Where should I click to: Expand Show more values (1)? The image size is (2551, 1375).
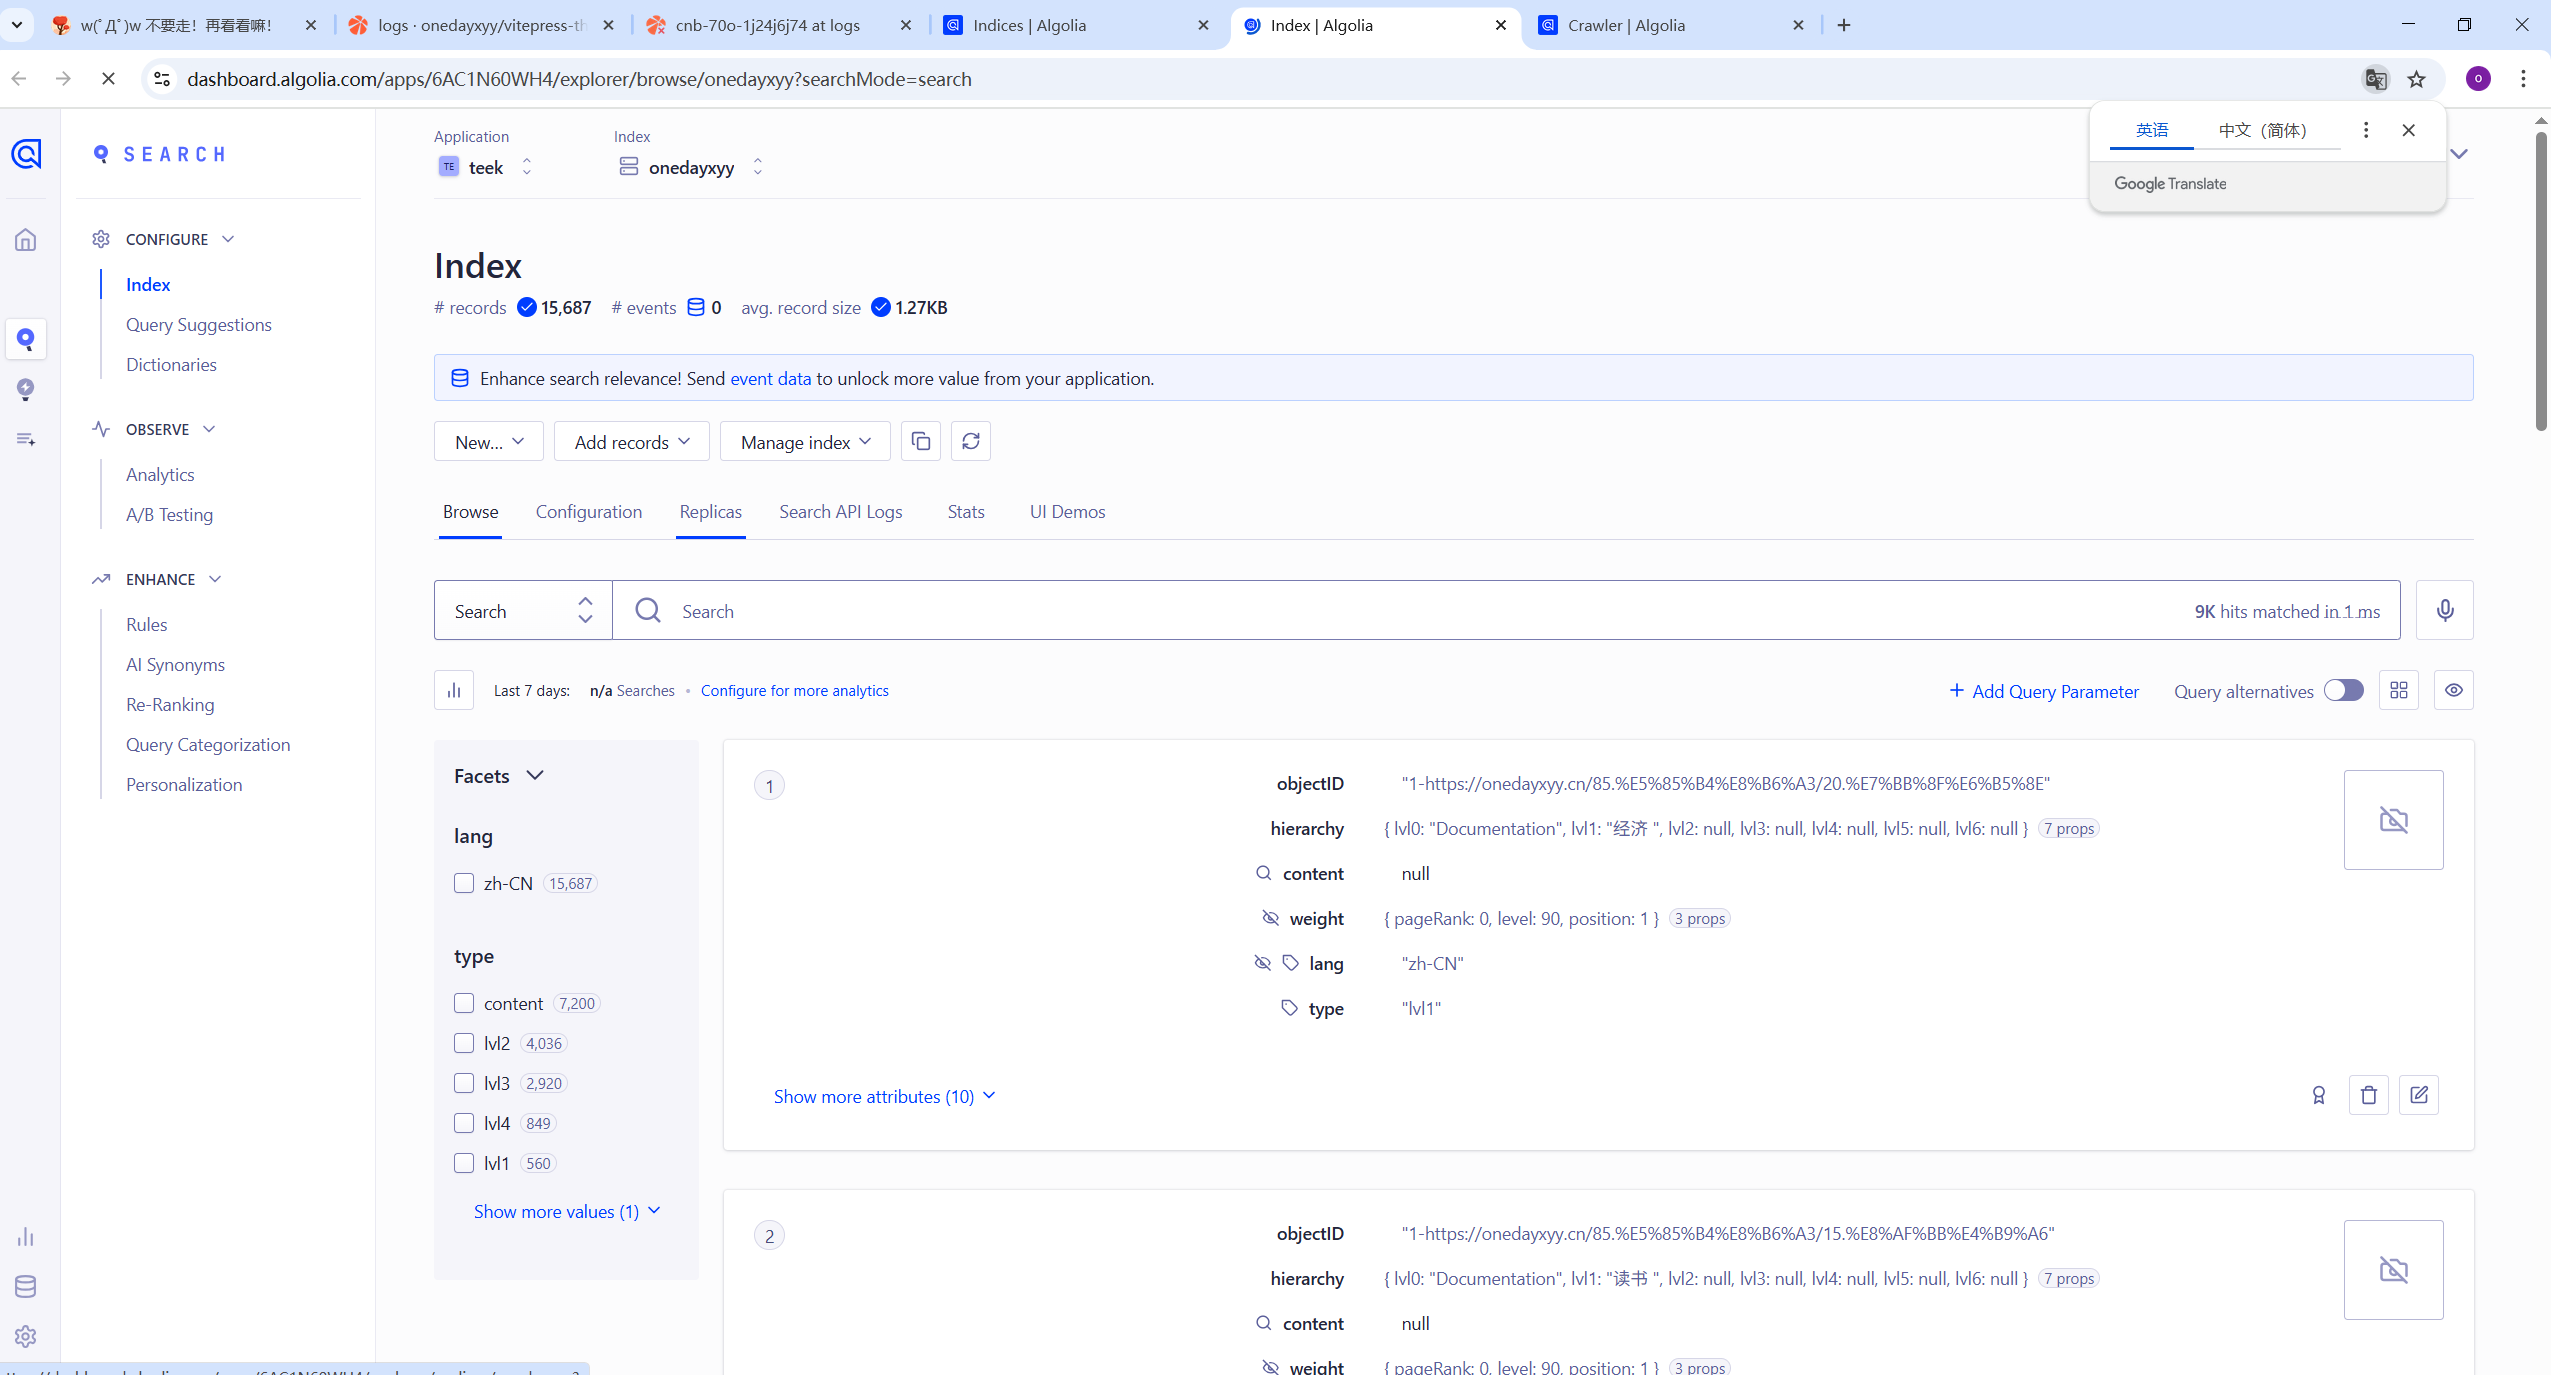click(x=567, y=1211)
